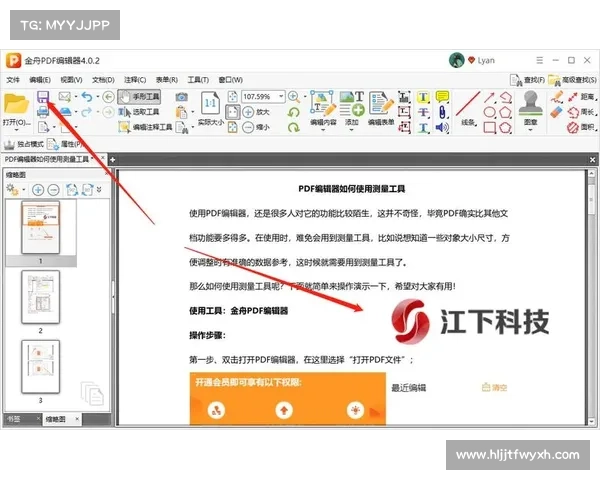Click the underline text T icon
Image resolution: width=600 pixels, height=480 pixels.
(423, 127)
